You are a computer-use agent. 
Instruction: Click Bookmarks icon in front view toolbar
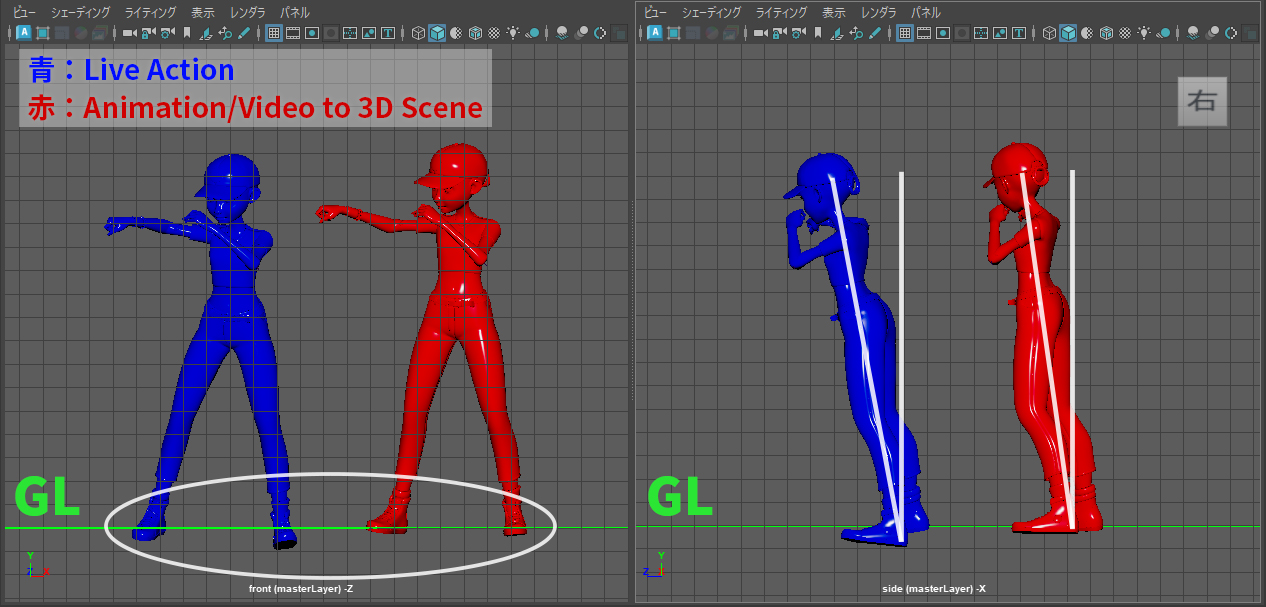click(x=186, y=33)
